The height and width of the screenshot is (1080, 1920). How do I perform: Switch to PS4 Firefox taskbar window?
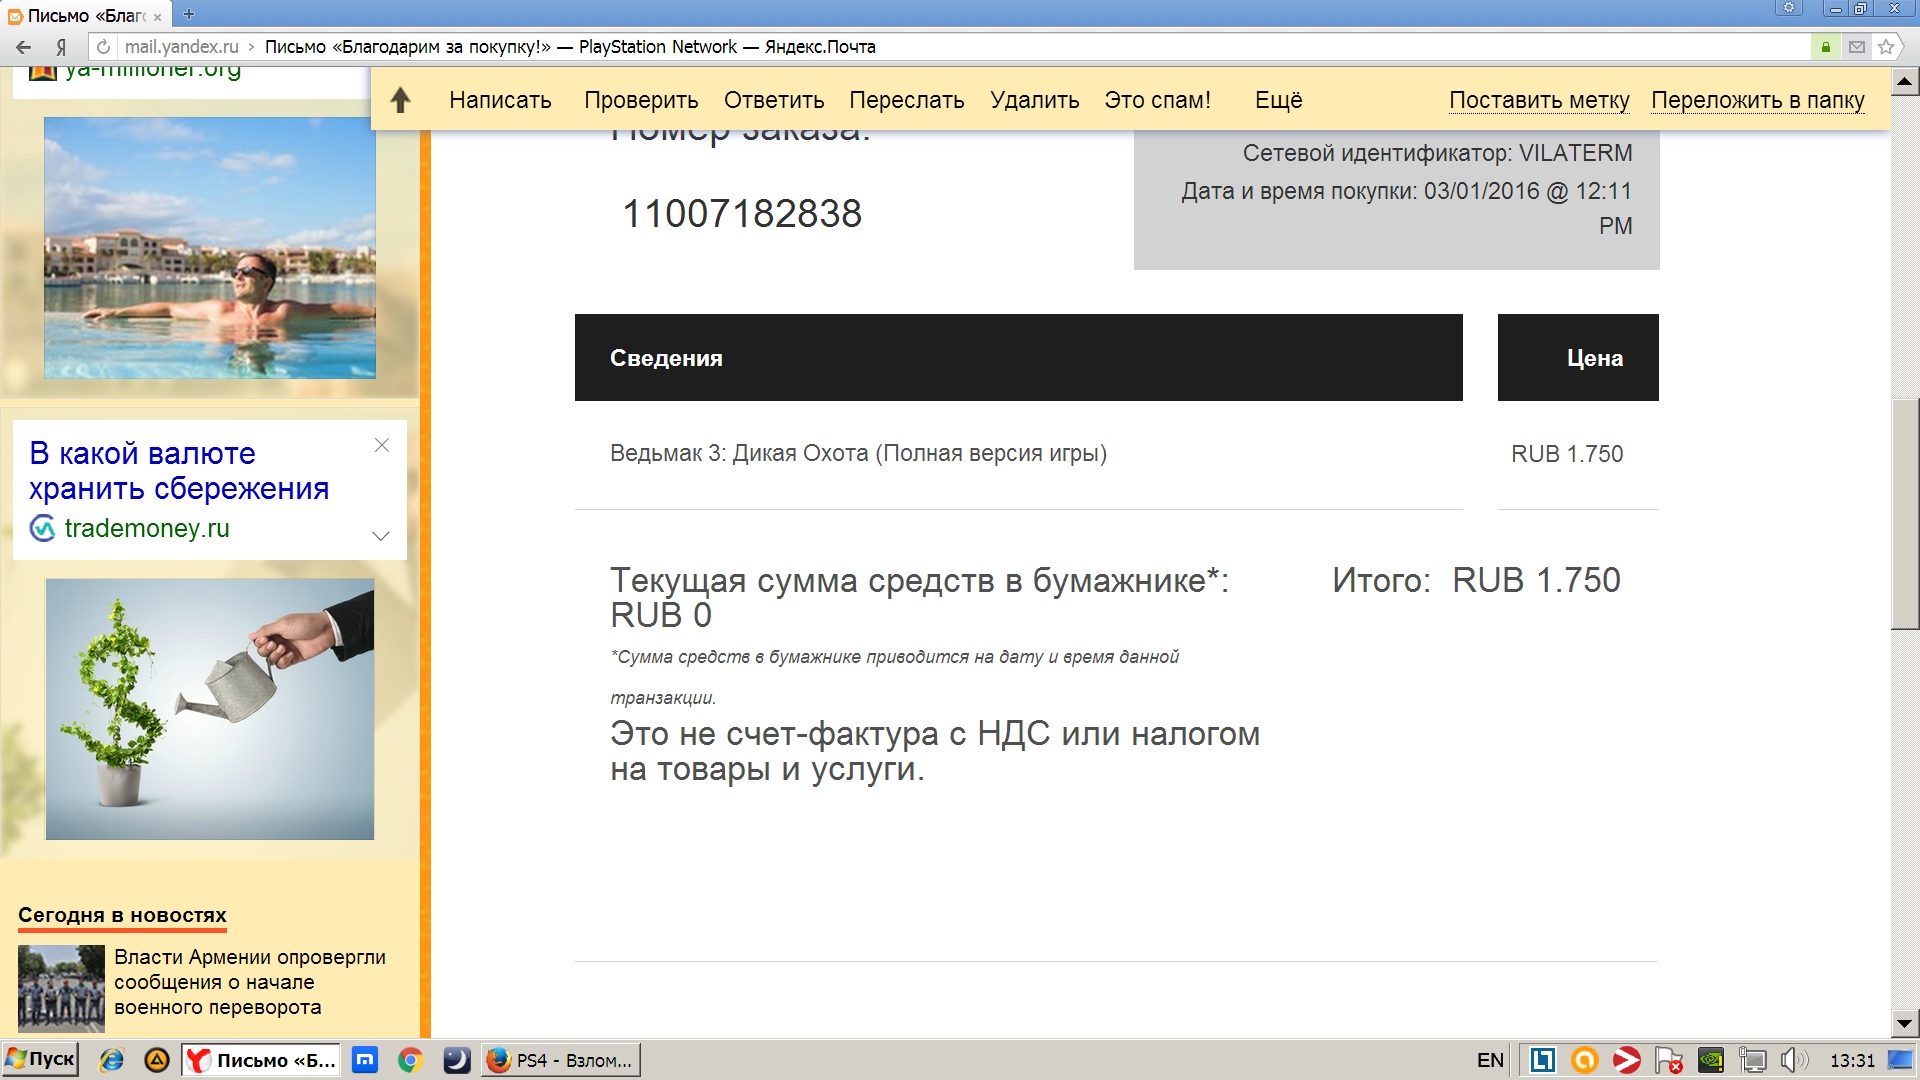[x=561, y=1060]
